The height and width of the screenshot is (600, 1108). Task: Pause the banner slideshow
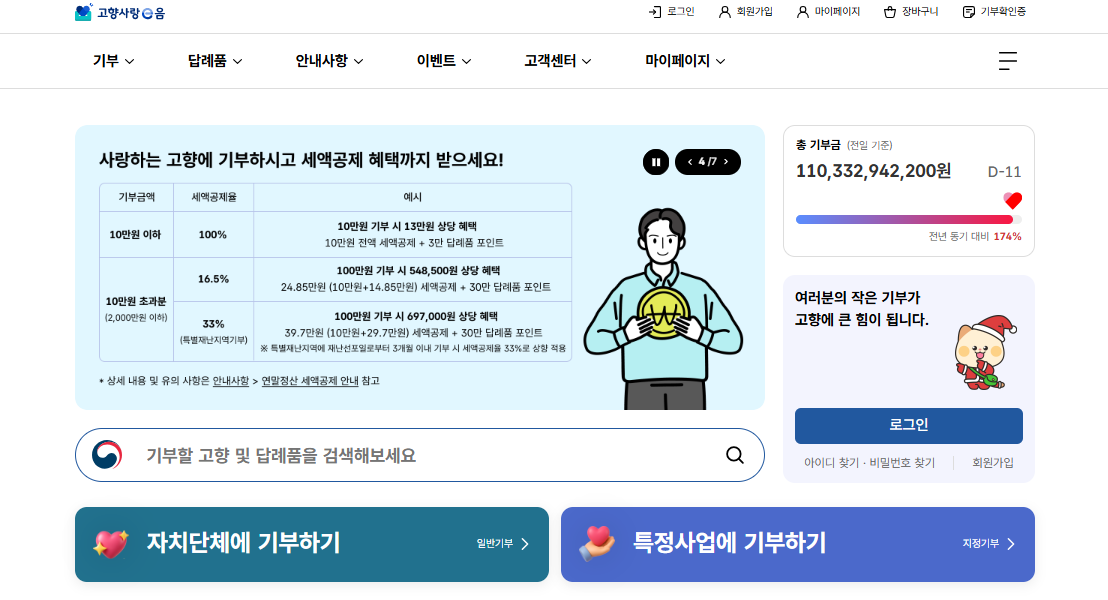(656, 162)
